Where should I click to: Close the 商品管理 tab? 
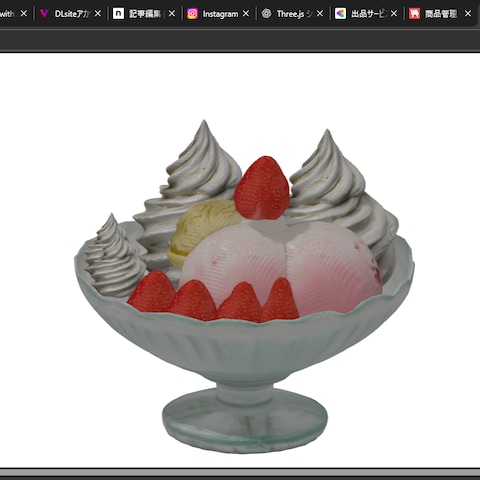pos(468,14)
